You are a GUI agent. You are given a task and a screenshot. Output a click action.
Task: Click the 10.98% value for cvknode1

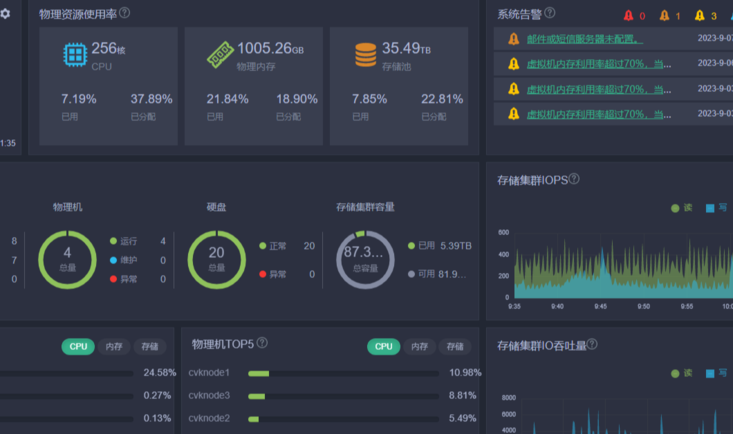465,373
